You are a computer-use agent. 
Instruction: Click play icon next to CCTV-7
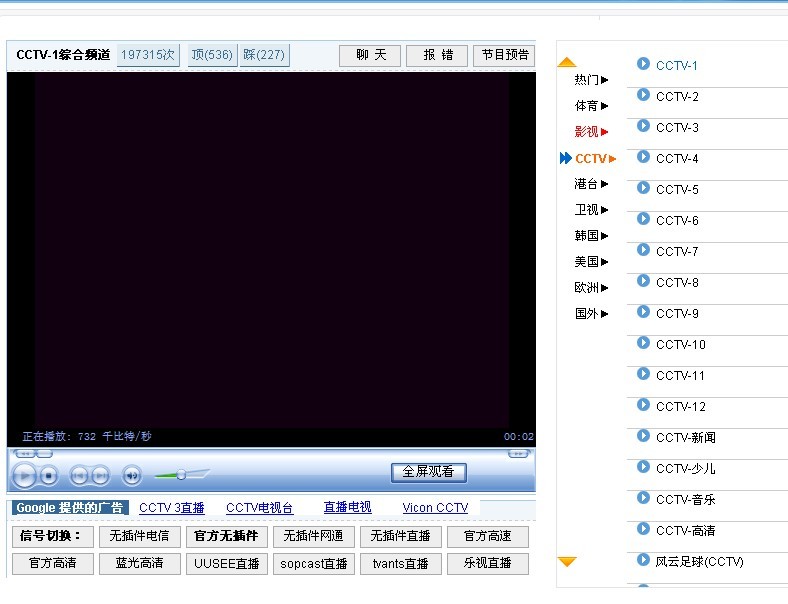tap(643, 250)
